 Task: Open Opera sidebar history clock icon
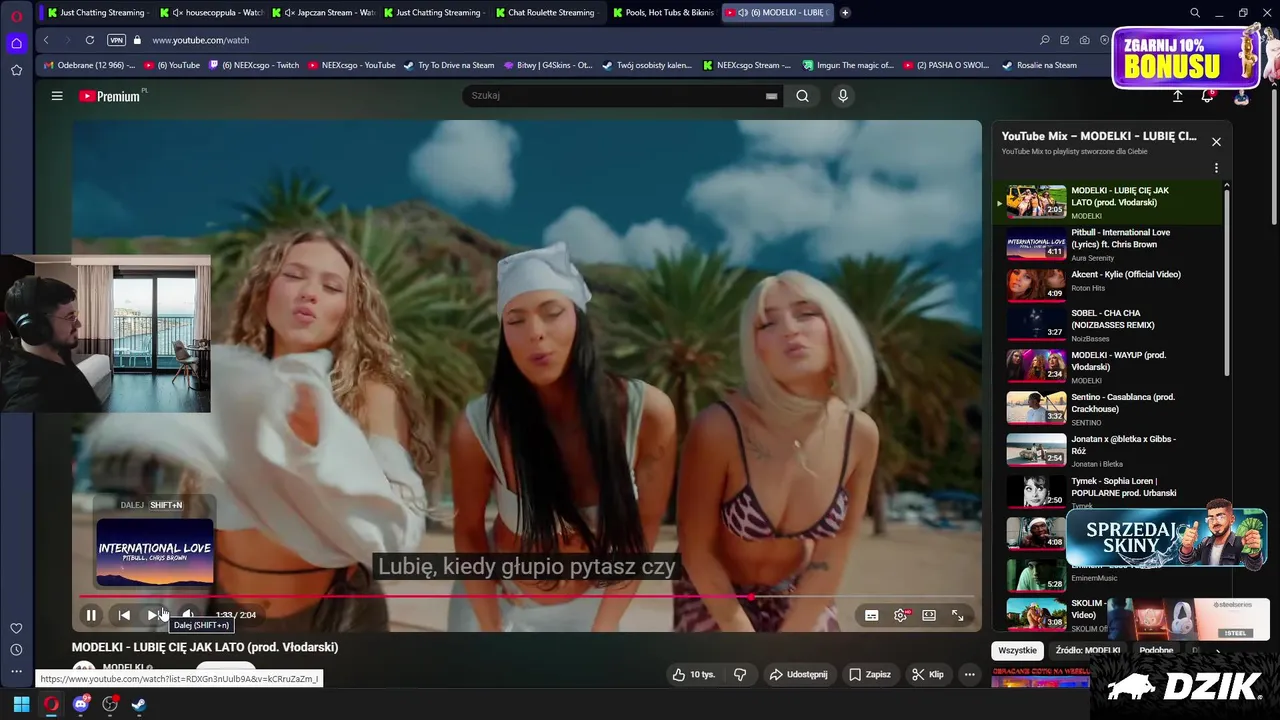tap(16, 650)
